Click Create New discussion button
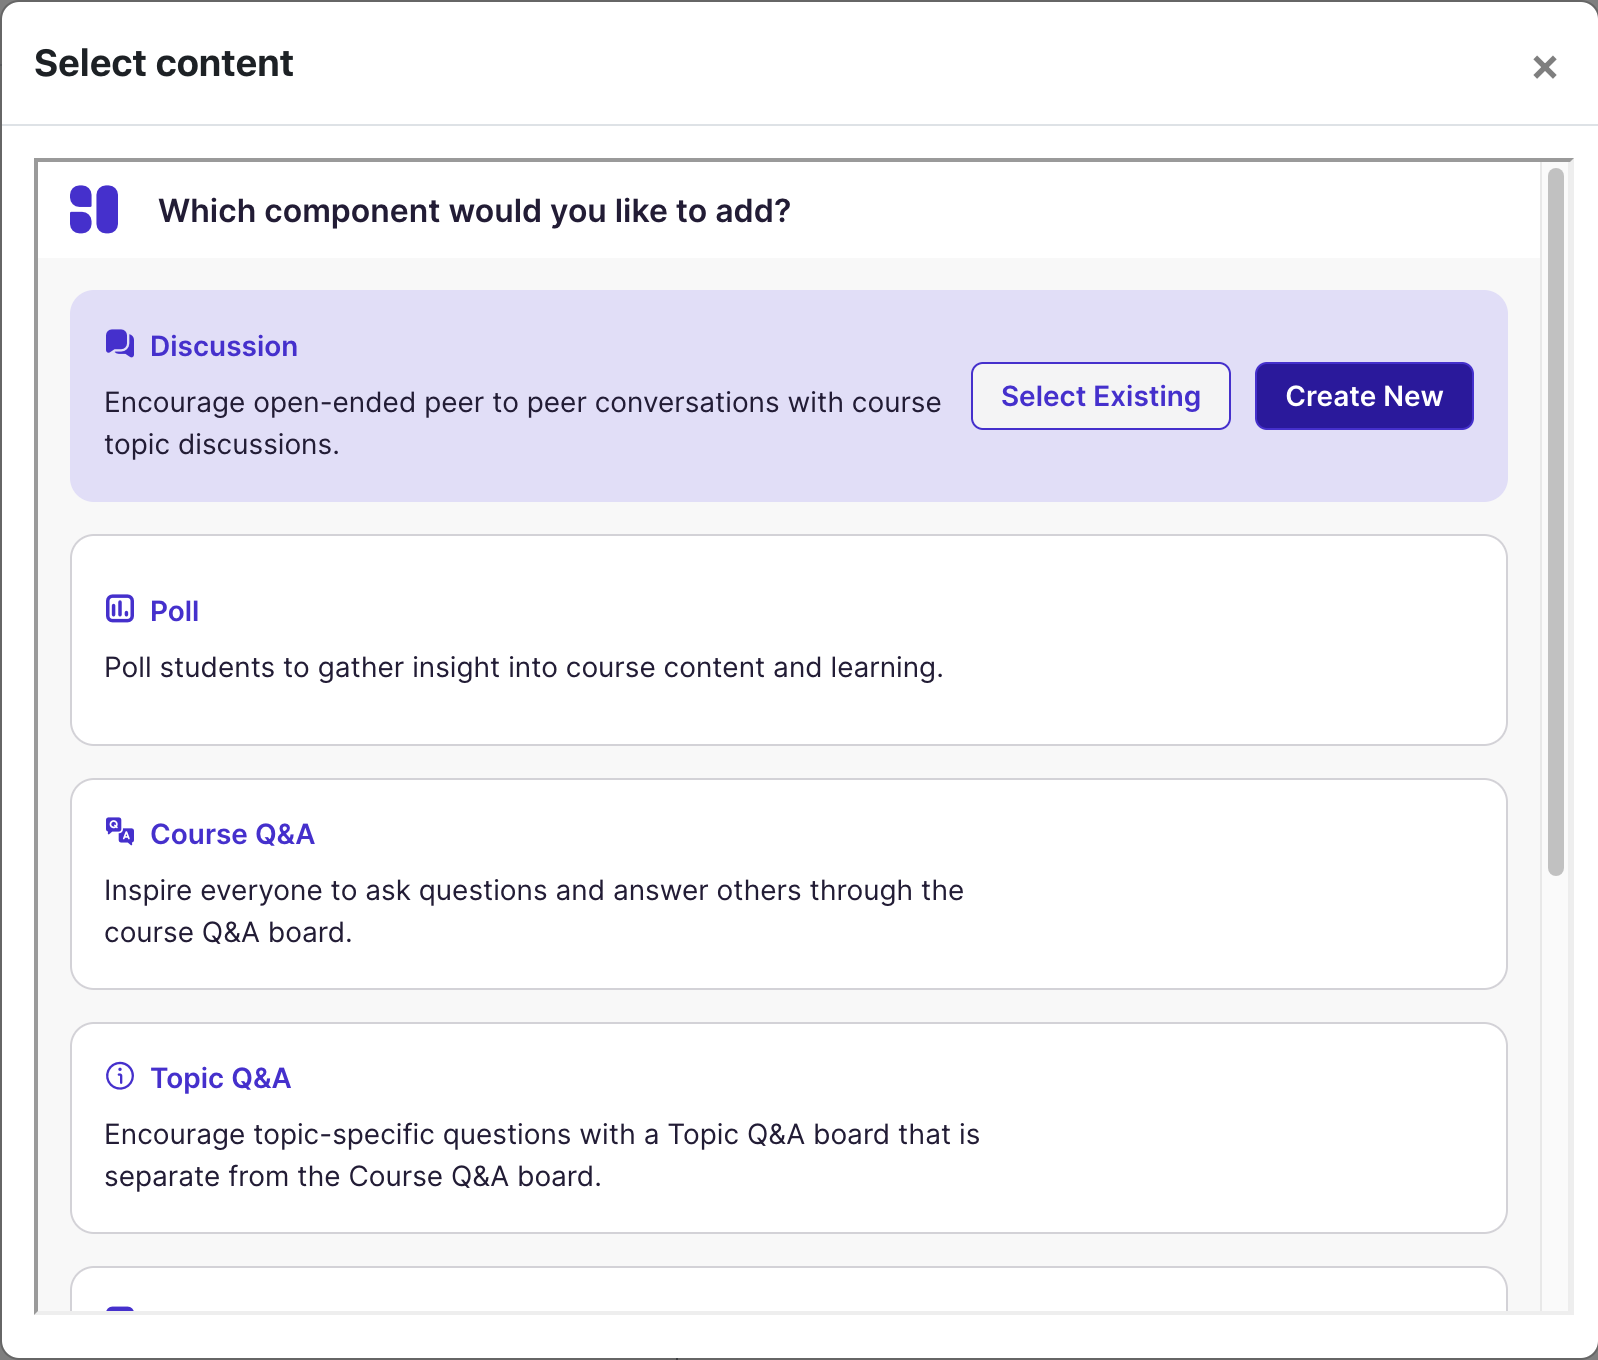Image resolution: width=1598 pixels, height=1360 pixels. 1364,396
